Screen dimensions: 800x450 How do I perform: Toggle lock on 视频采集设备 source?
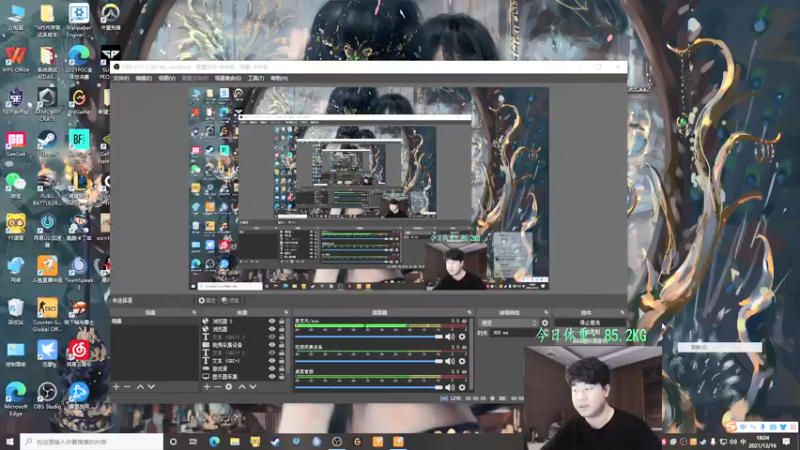coord(282,345)
